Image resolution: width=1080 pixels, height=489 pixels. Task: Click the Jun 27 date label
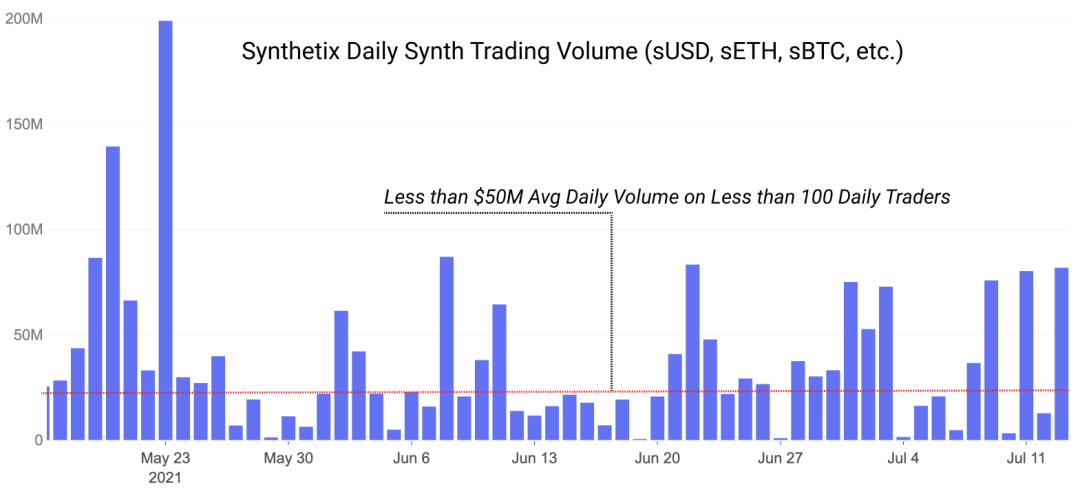(780, 458)
